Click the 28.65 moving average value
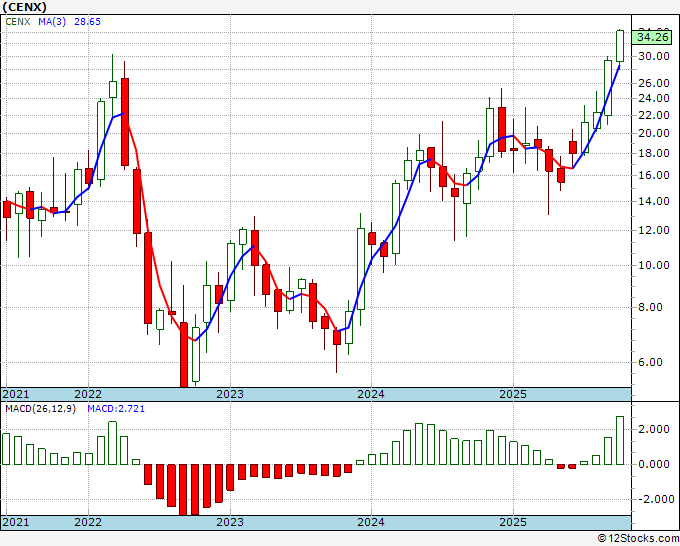The height and width of the screenshot is (546, 680). point(87,21)
